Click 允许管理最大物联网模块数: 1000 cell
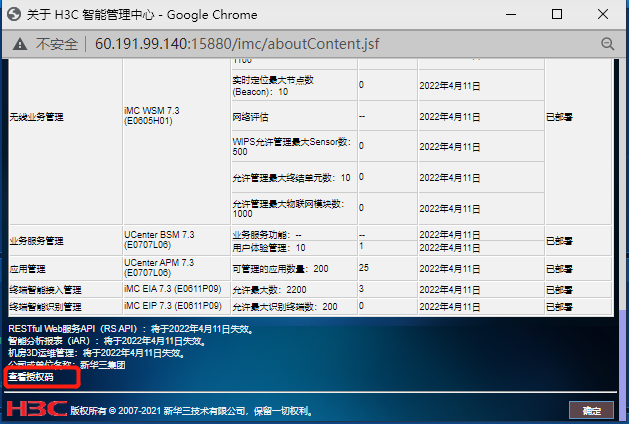The image size is (629, 424). pyautogui.click(x=294, y=209)
